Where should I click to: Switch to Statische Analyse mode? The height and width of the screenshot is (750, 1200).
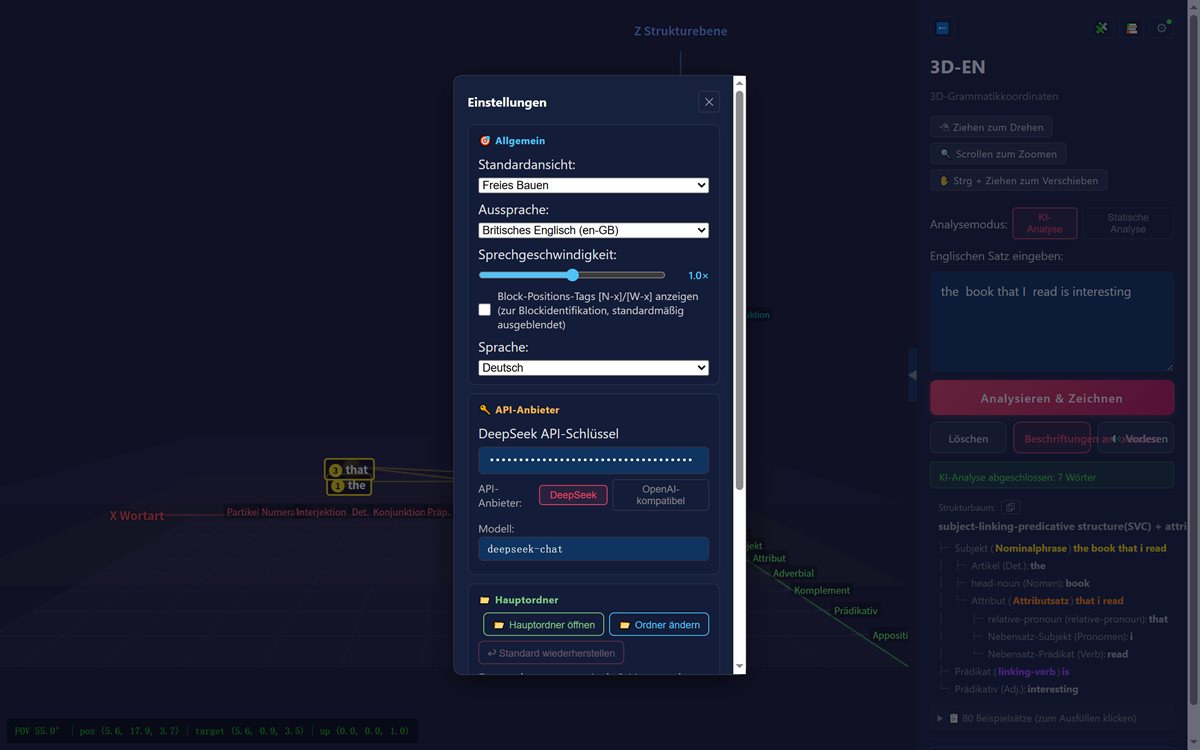click(x=1128, y=223)
